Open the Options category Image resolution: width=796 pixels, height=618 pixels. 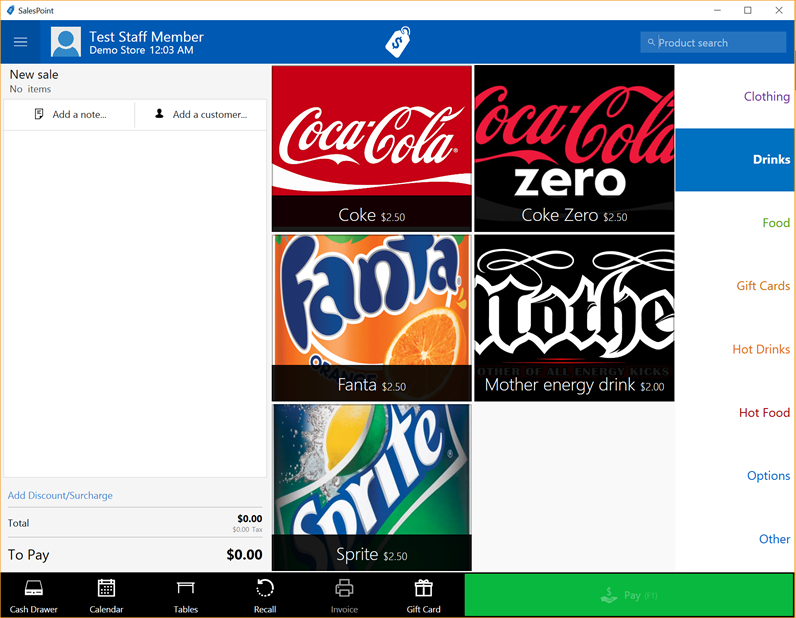735,476
